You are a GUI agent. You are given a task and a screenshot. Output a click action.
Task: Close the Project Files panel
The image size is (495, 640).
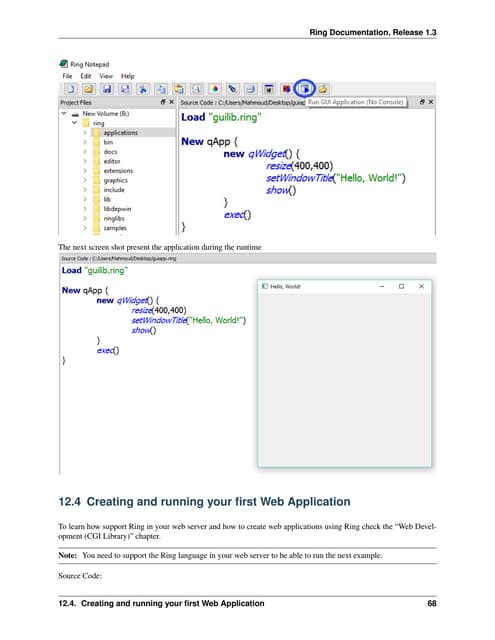coord(171,102)
